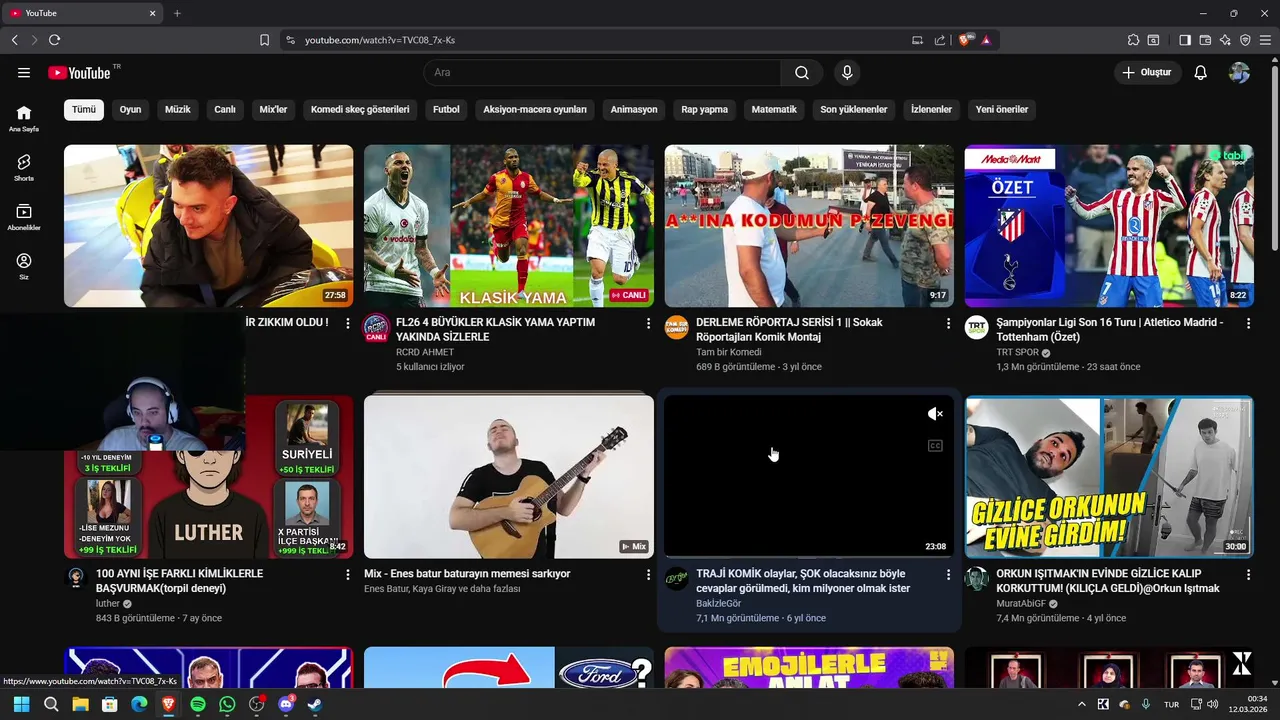Open the Tam bir Komedi channel link
1280x720 pixels.
pyautogui.click(x=729, y=352)
